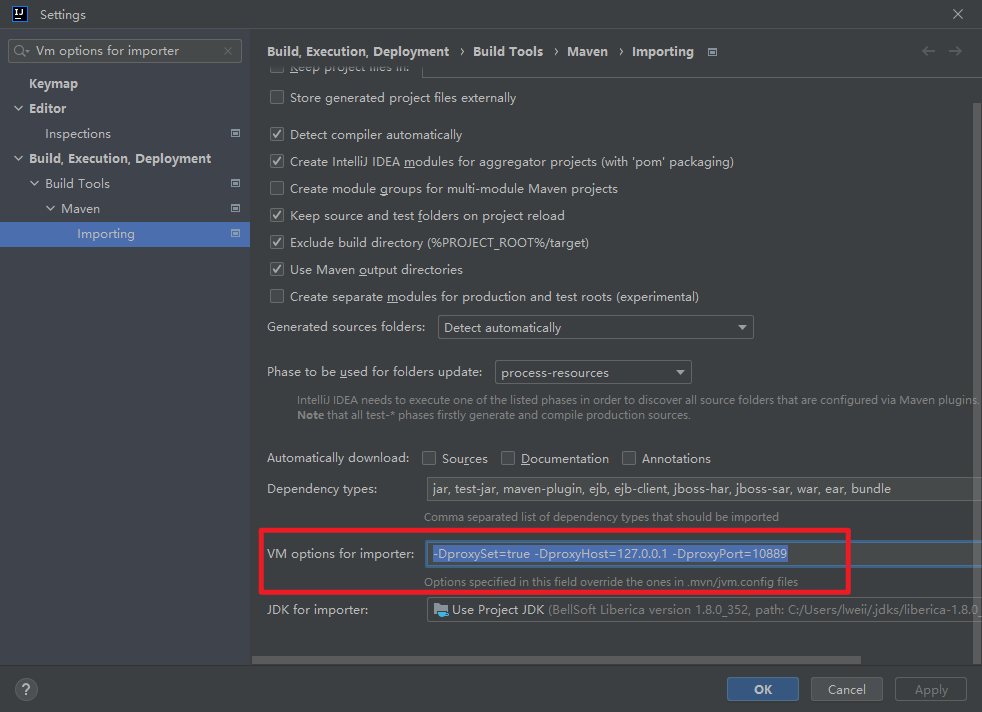Confirm settings with OK button
Screen dimensions: 982x712
763,689
